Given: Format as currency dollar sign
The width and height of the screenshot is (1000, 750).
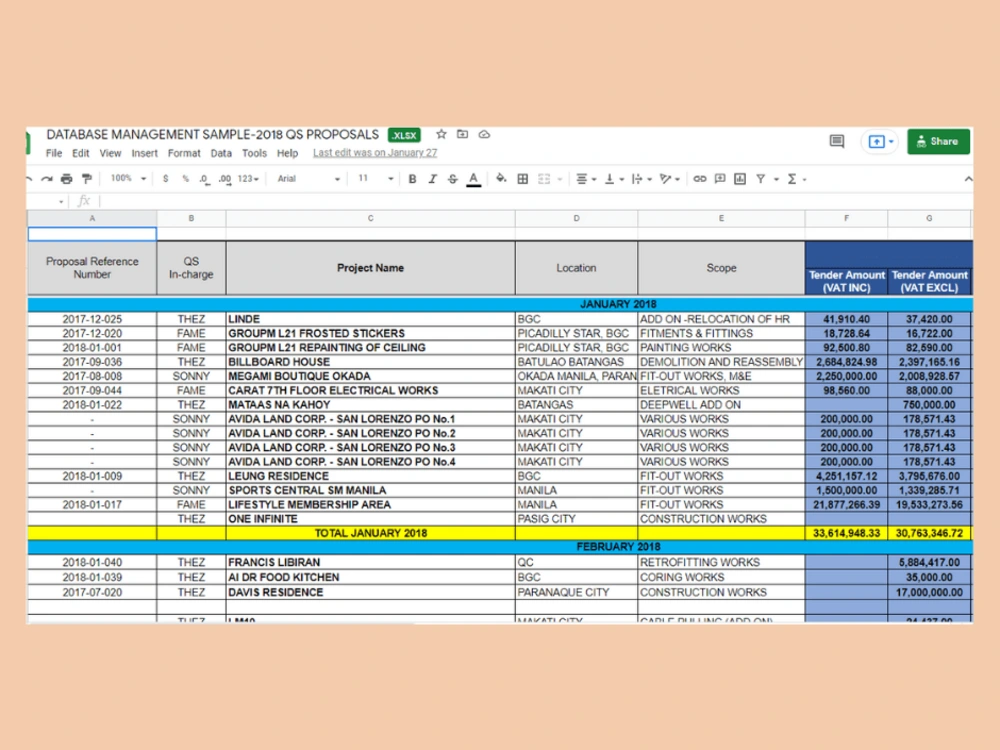Looking at the screenshot, I should [x=165, y=179].
